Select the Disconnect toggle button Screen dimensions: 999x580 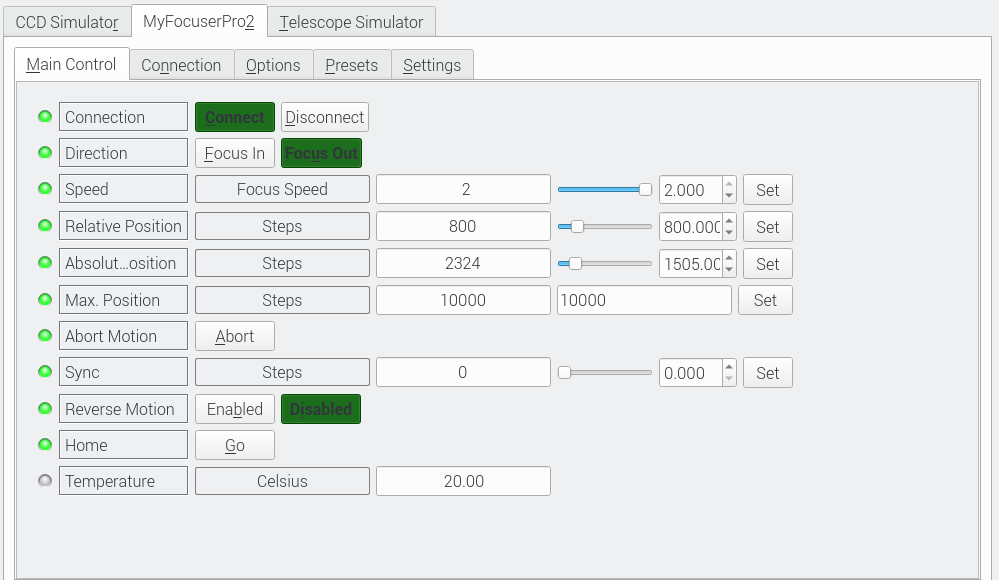point(324,117)
